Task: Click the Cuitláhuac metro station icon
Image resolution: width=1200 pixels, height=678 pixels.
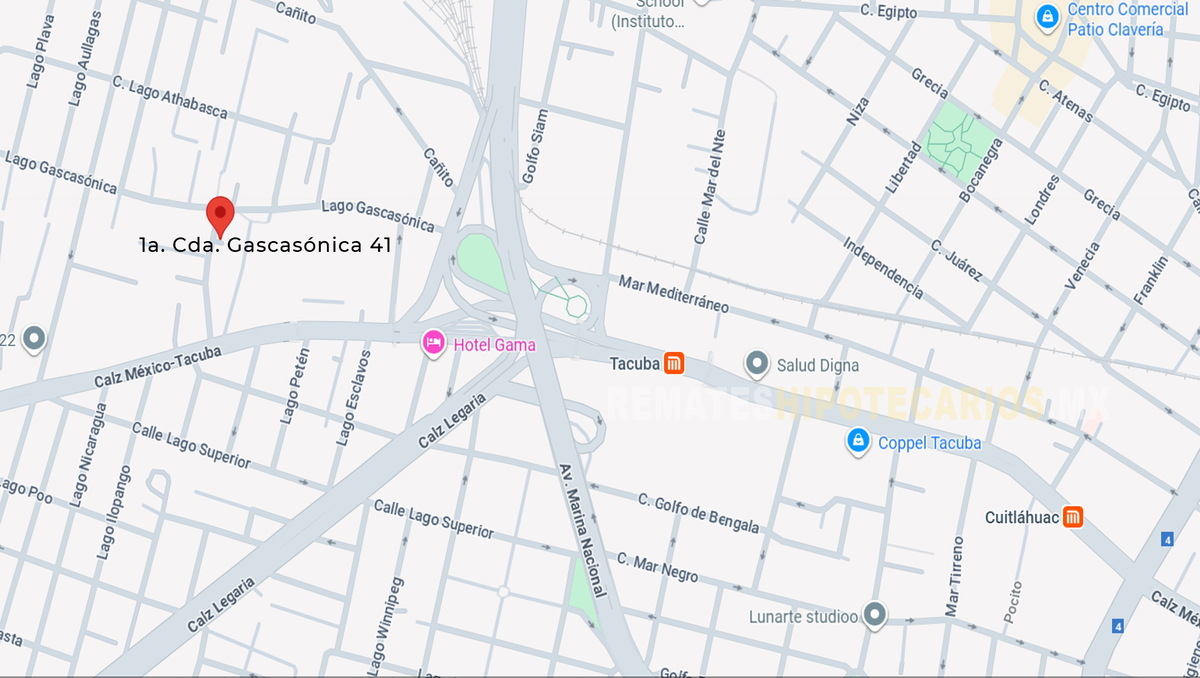Action: coord(1073,517)
